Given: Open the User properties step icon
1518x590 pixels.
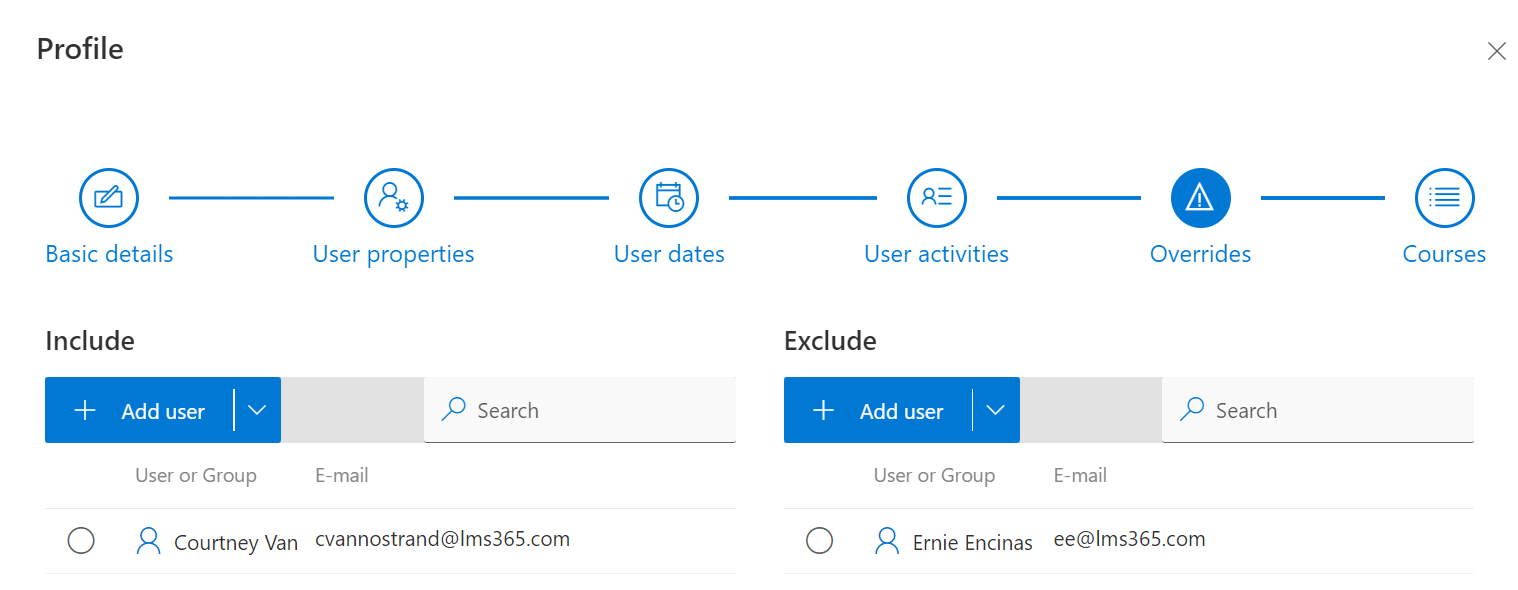Looking at the screenshot, I should [x=393, y=197].
